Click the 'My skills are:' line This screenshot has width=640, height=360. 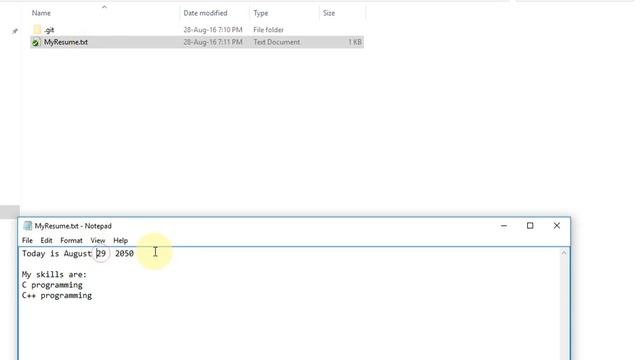point(54,274)
